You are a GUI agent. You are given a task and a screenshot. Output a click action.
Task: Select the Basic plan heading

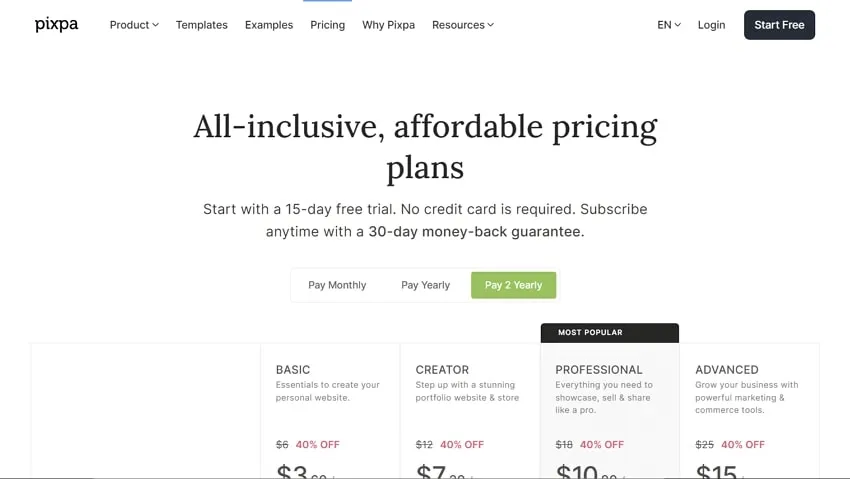(x=293, y=370)
